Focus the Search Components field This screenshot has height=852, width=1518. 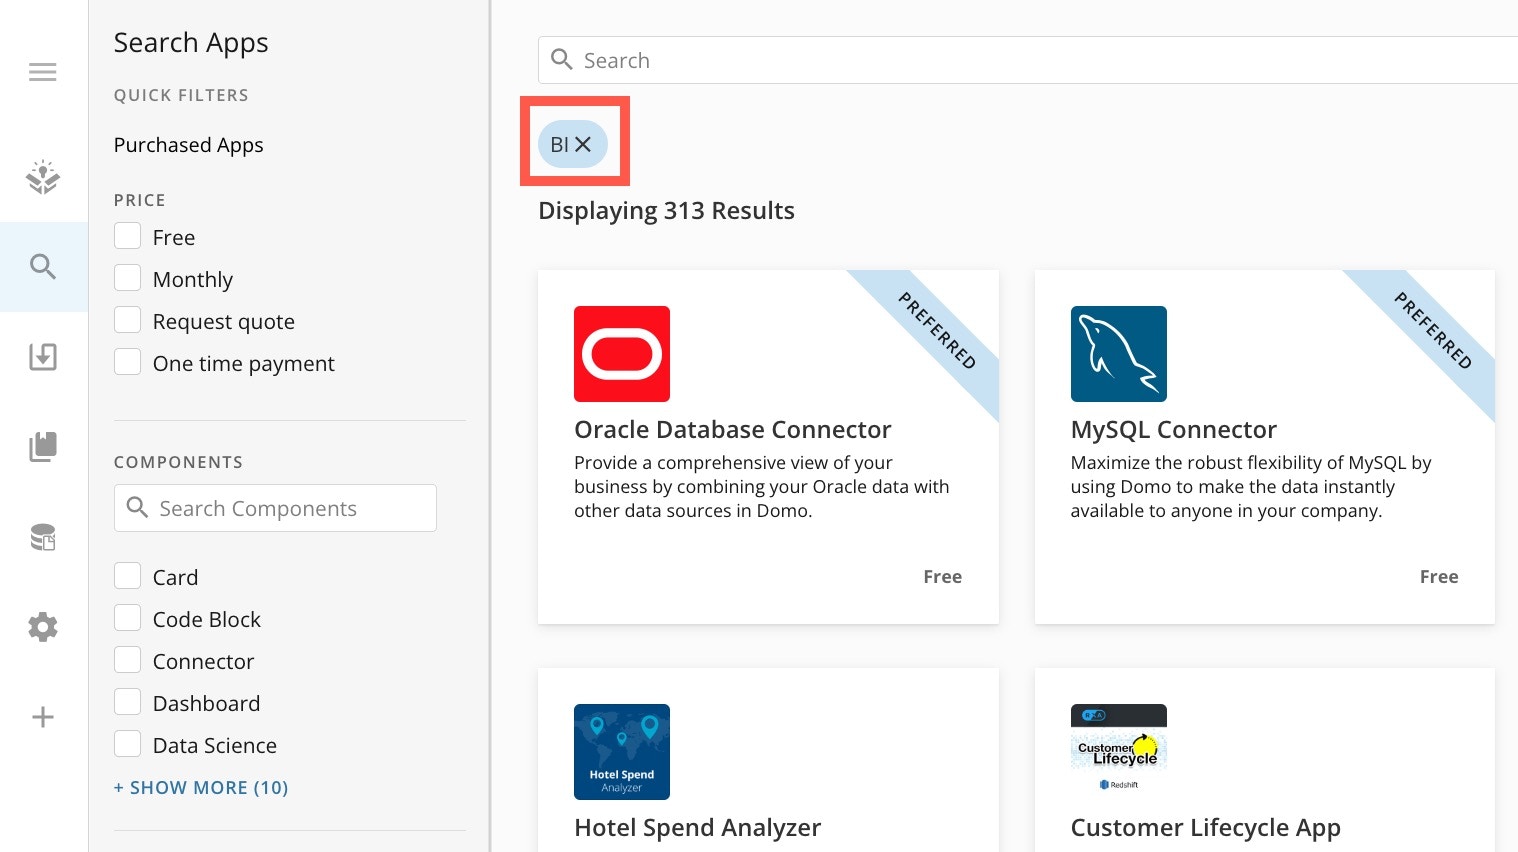coord(275,508)
